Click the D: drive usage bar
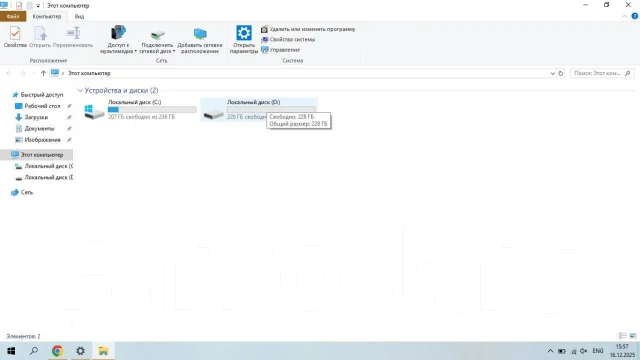Screen dimensions: 640x360 (x=271, y=109)
